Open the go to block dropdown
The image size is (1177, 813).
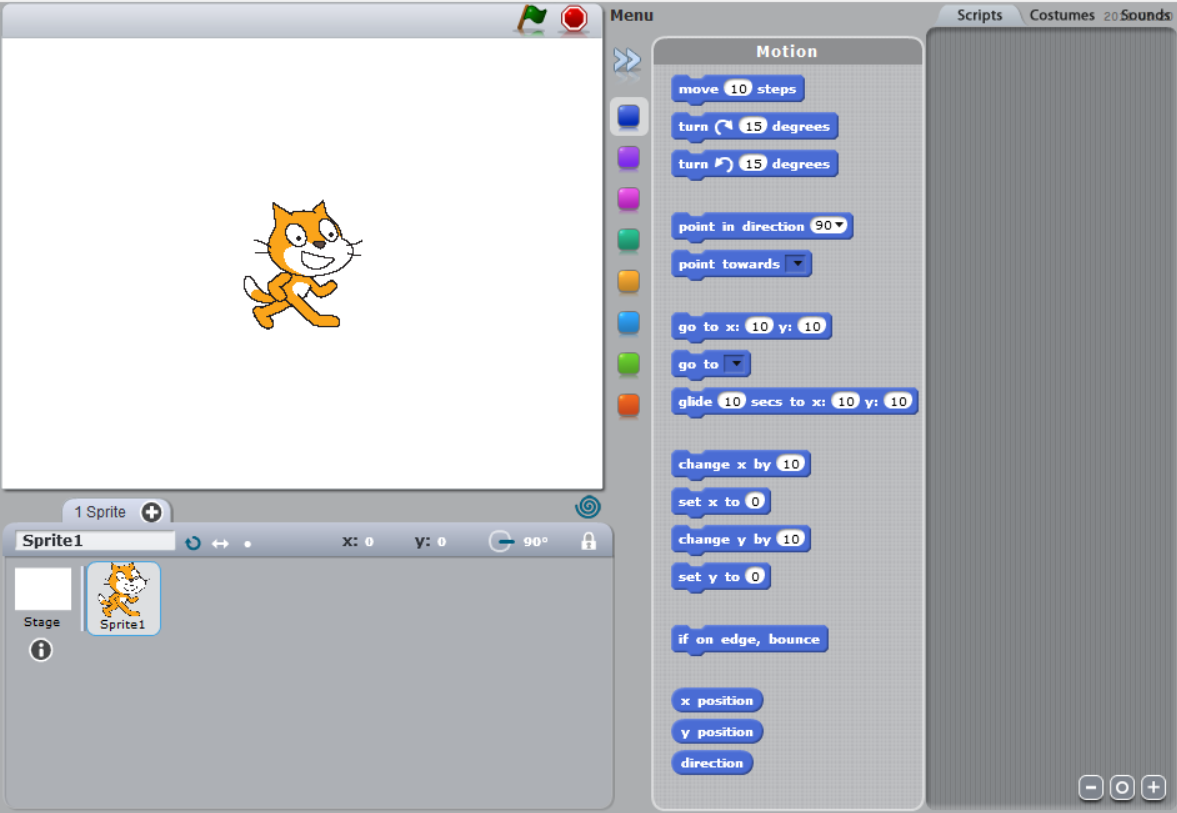736,364
